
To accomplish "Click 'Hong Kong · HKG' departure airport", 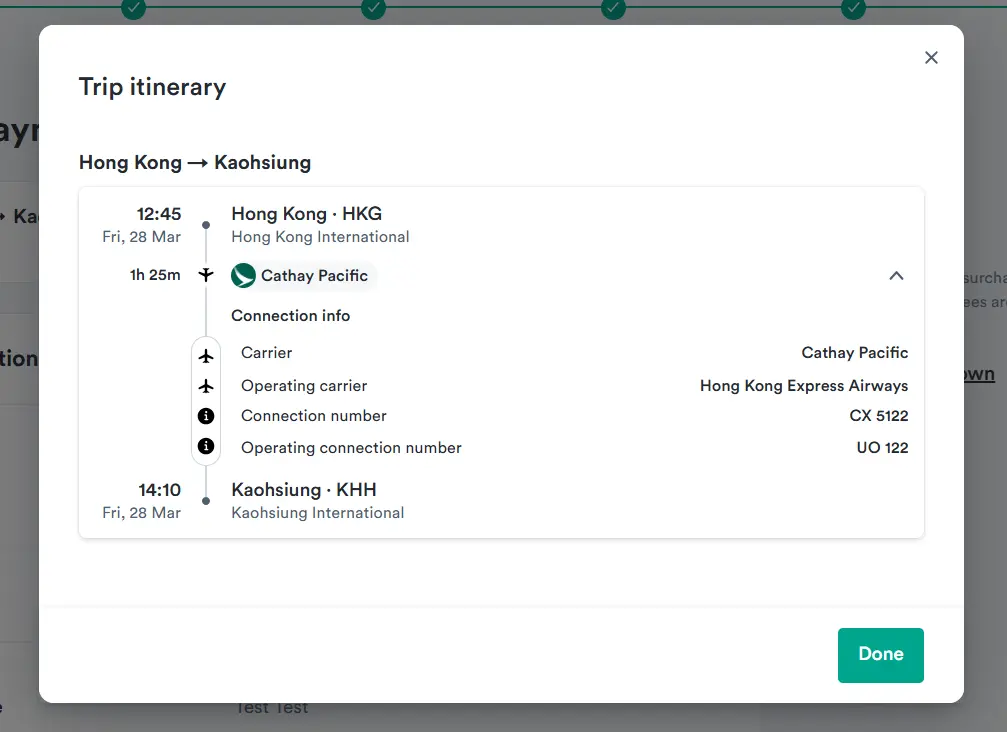I will click(x=306, y=214).
